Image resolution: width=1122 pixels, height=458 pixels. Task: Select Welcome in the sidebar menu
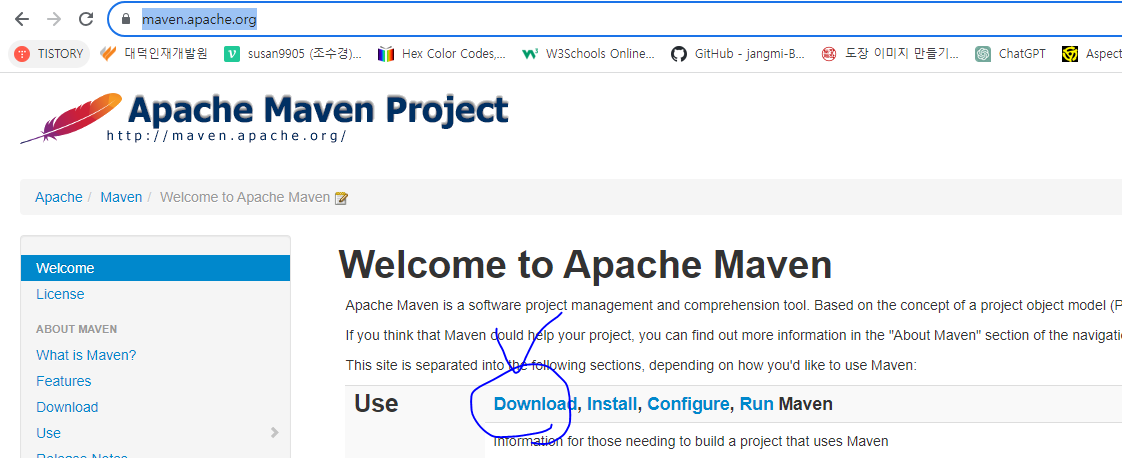click(155, 268)
